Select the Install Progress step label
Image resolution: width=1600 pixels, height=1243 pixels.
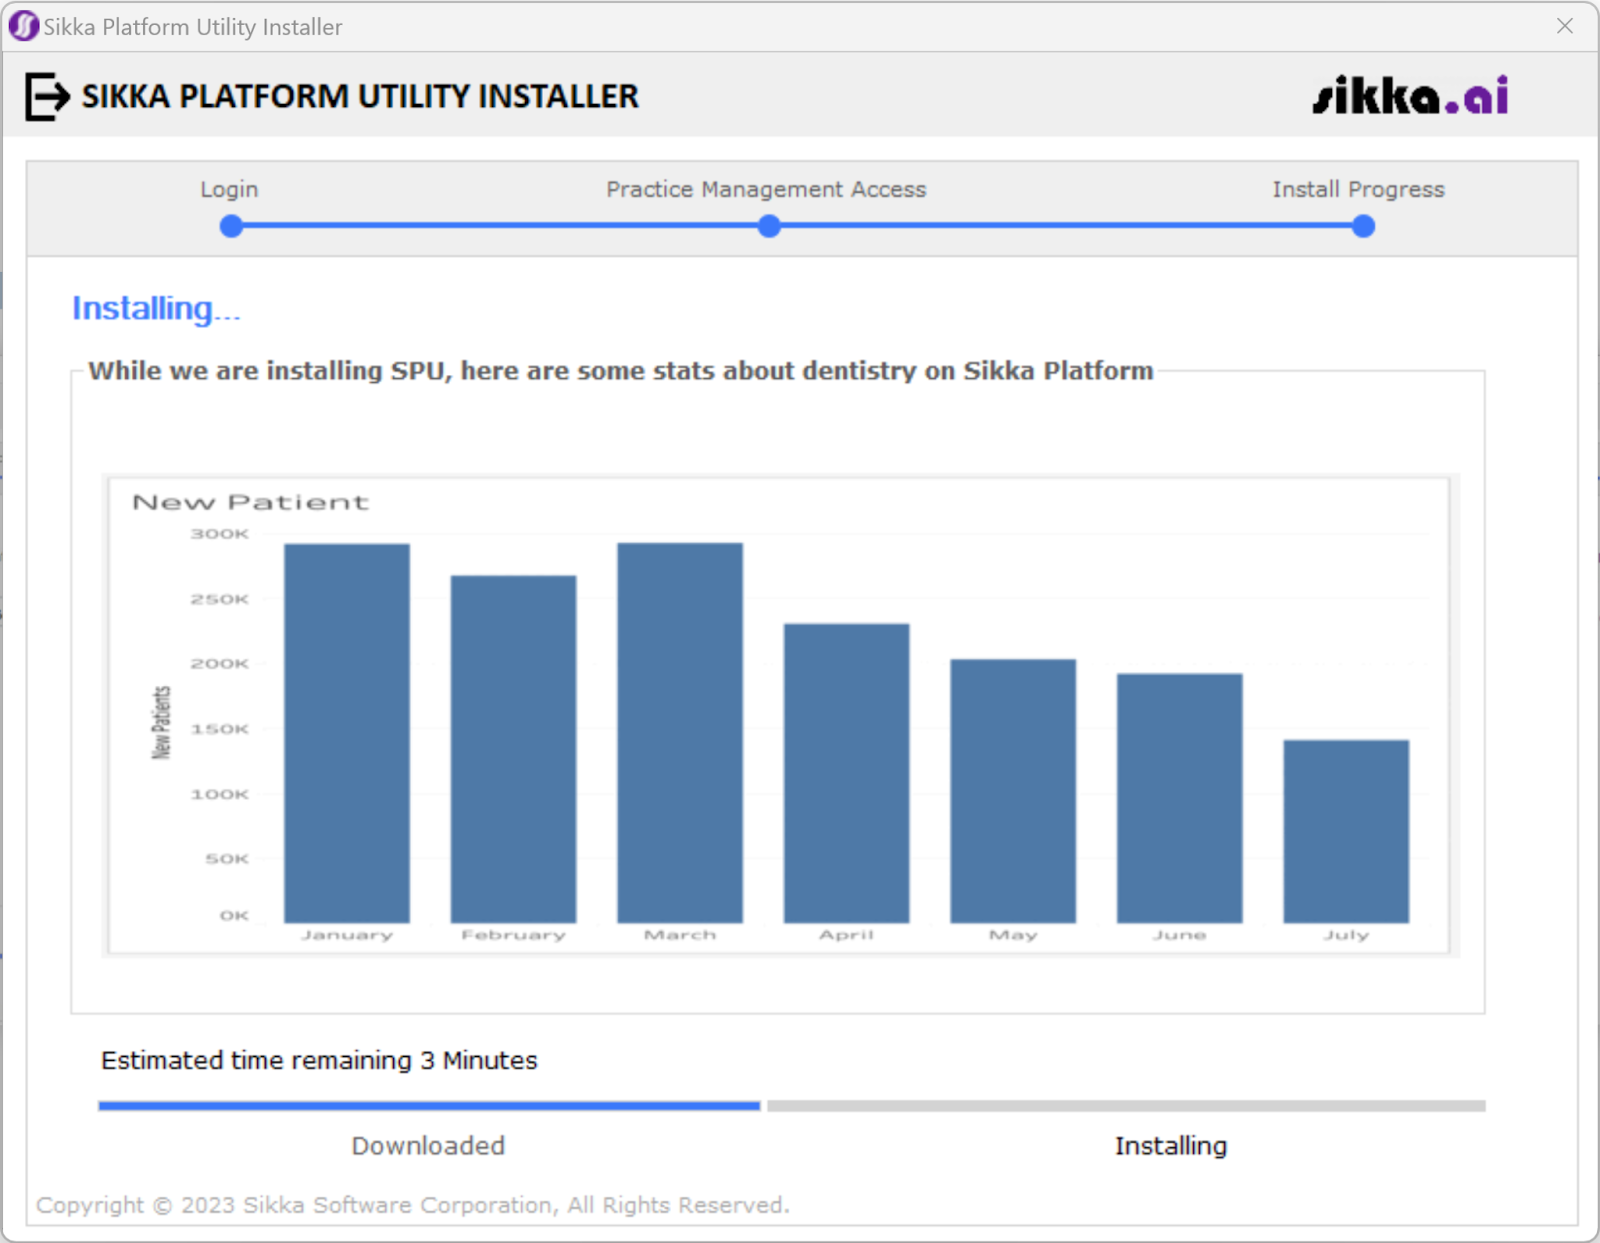pyautogui.click(x=1358, y=189)
